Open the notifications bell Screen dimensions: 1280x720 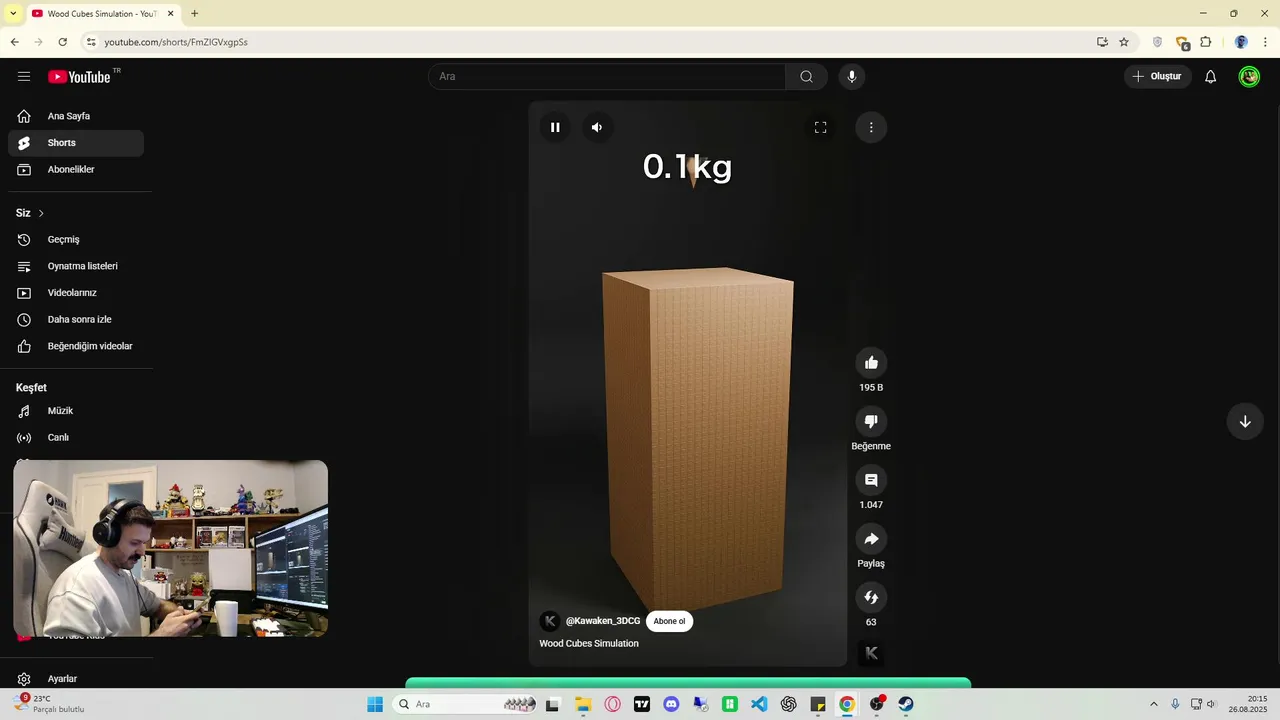click(1210, 77)
